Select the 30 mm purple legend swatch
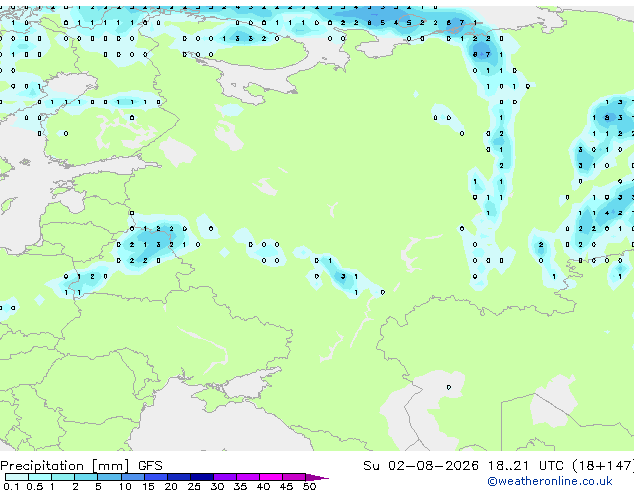The width and height of the screenshot is (634, 490). pyautogui.click(x=224, y=477)
